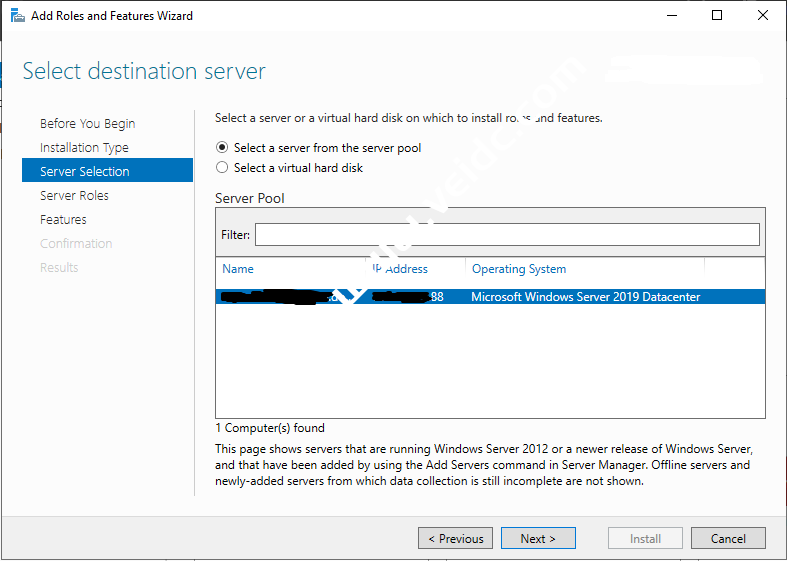Screen dimensions: 787x561
Task: Proceed with the Next button
Action: (538, 539)
